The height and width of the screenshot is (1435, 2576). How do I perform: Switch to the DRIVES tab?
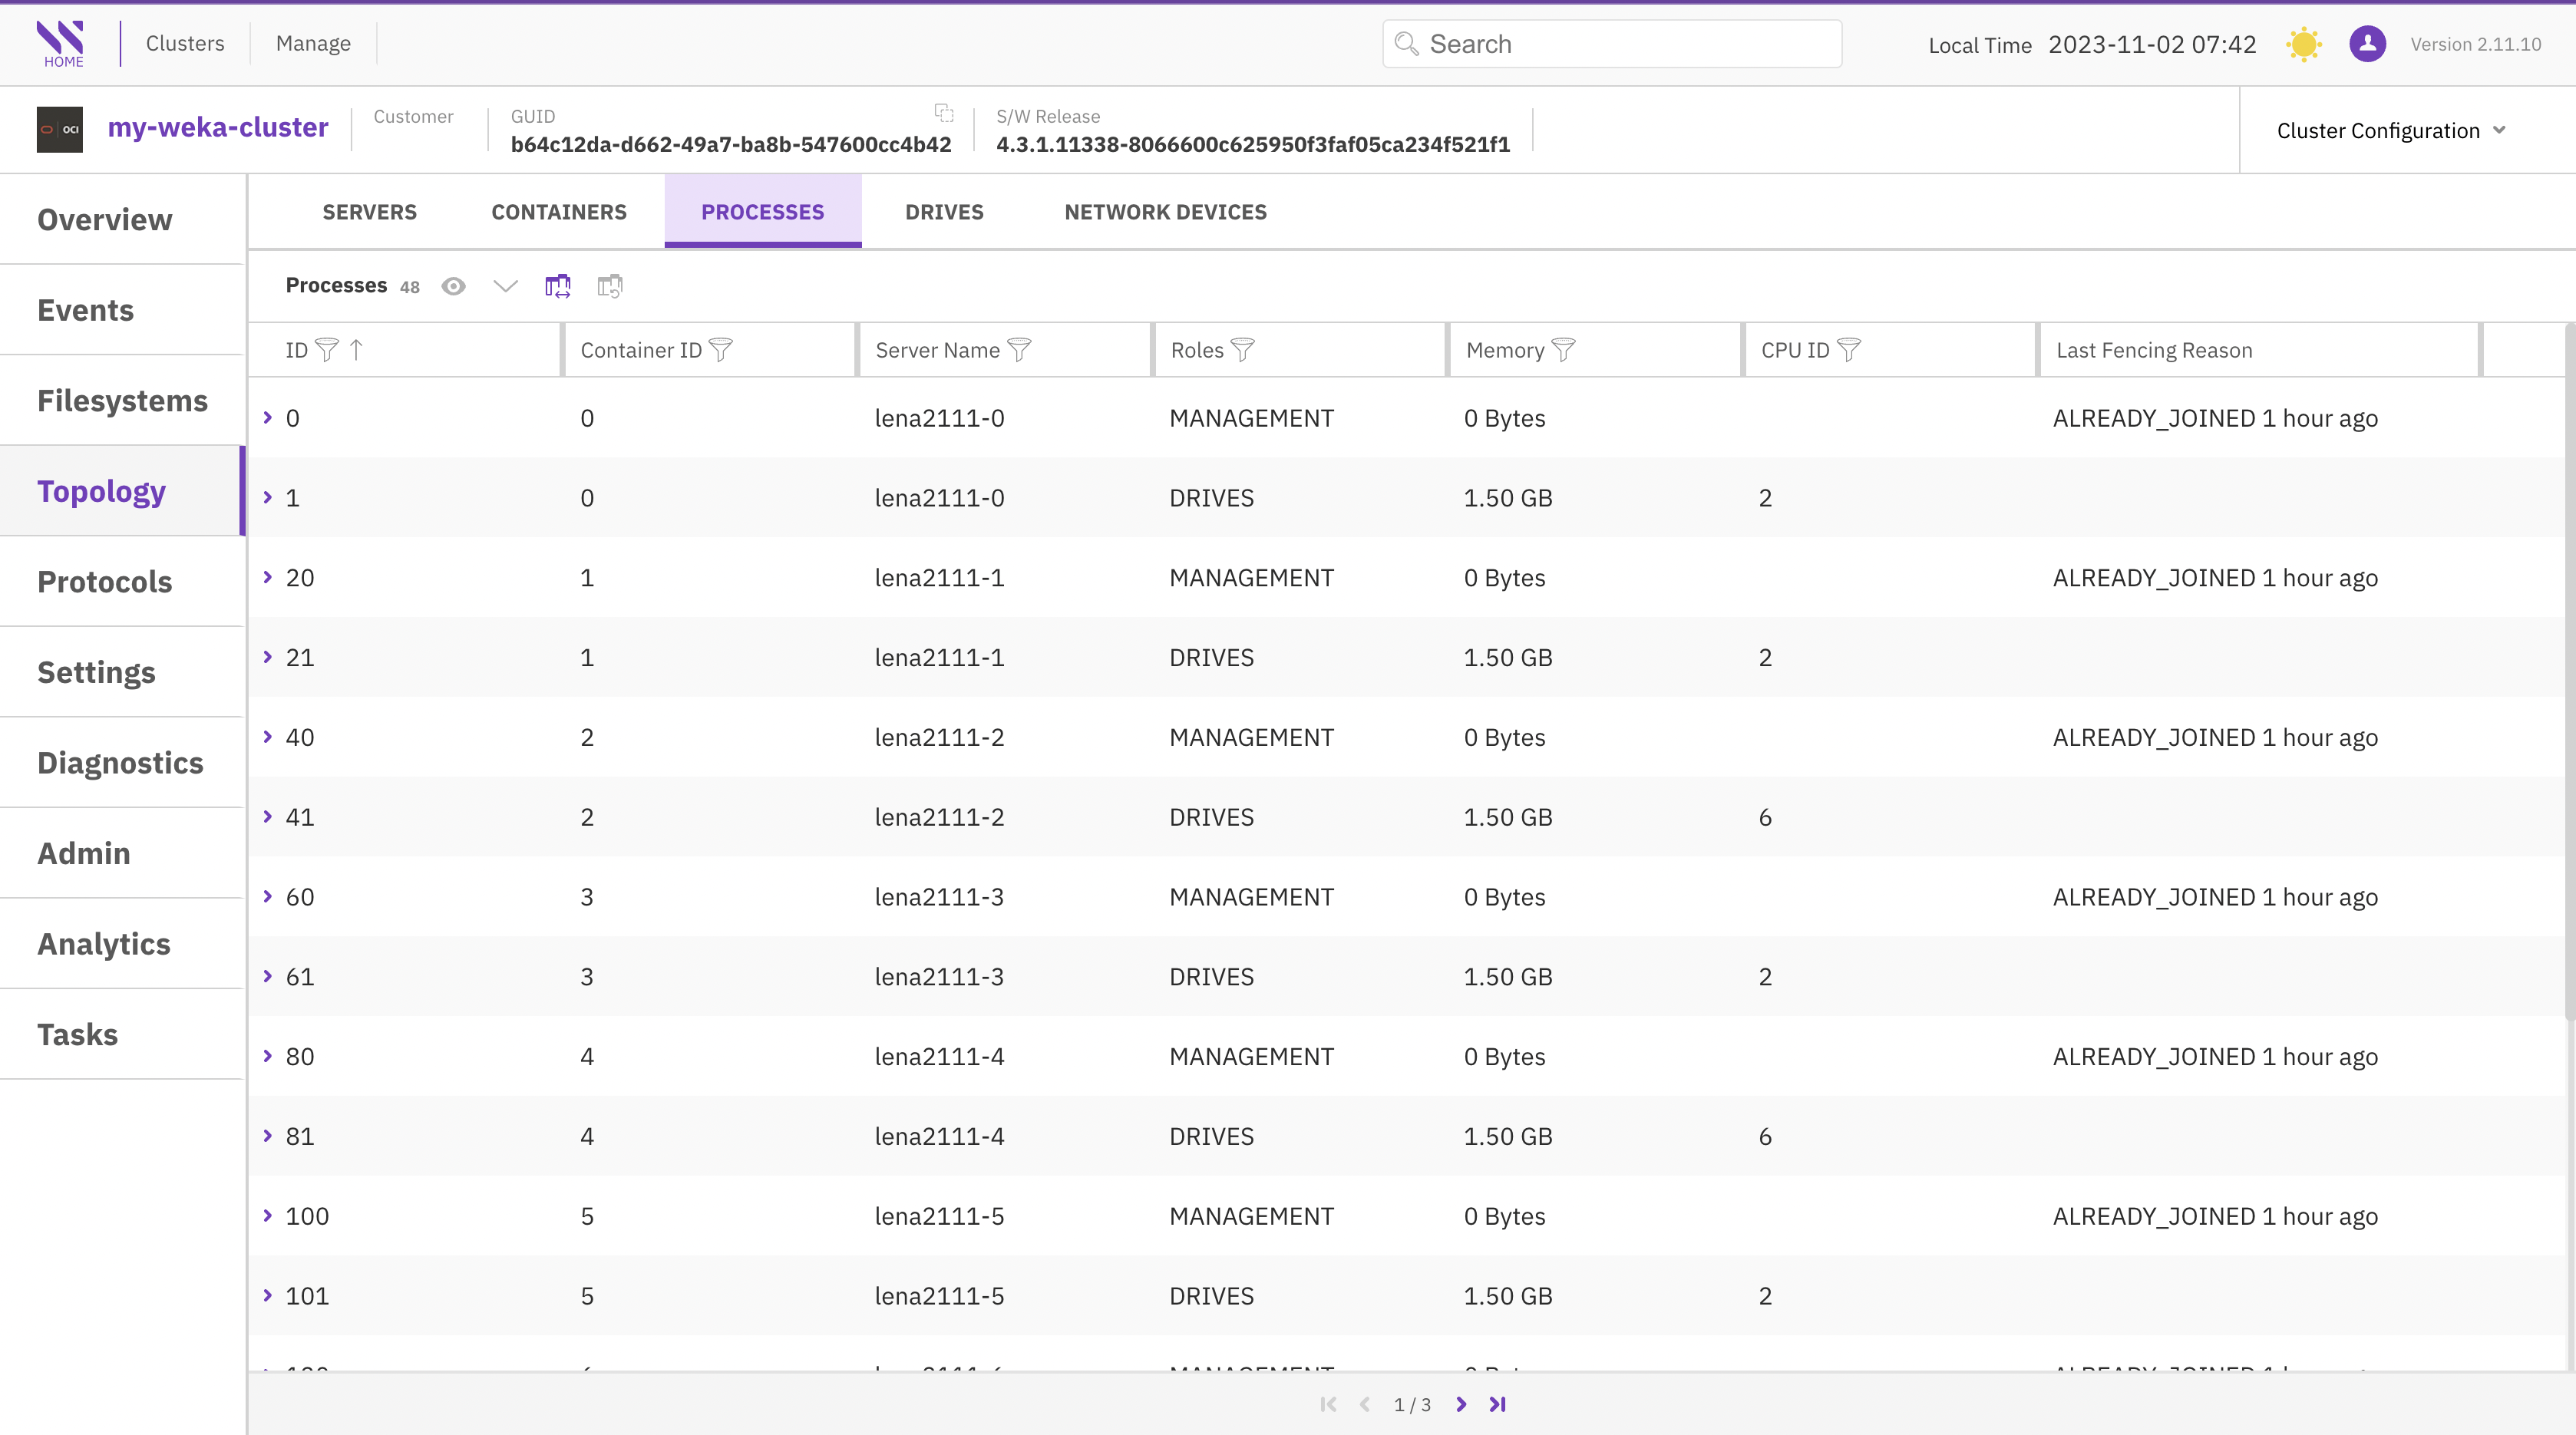click(943, 212)
